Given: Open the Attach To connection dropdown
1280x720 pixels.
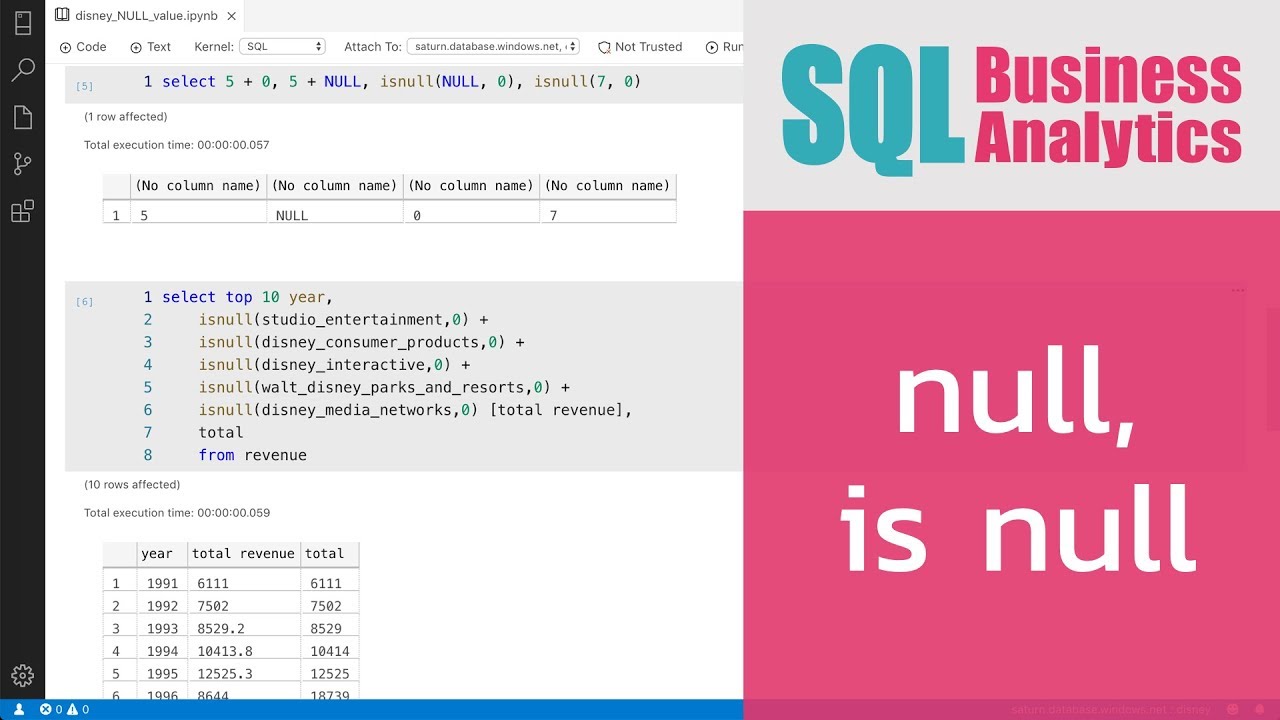Looking at the screenshot, I should (x=493, y=47).
